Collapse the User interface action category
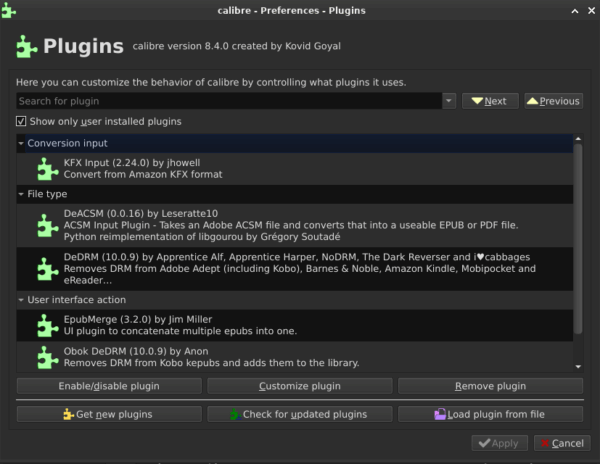 [x=21, y=300]
